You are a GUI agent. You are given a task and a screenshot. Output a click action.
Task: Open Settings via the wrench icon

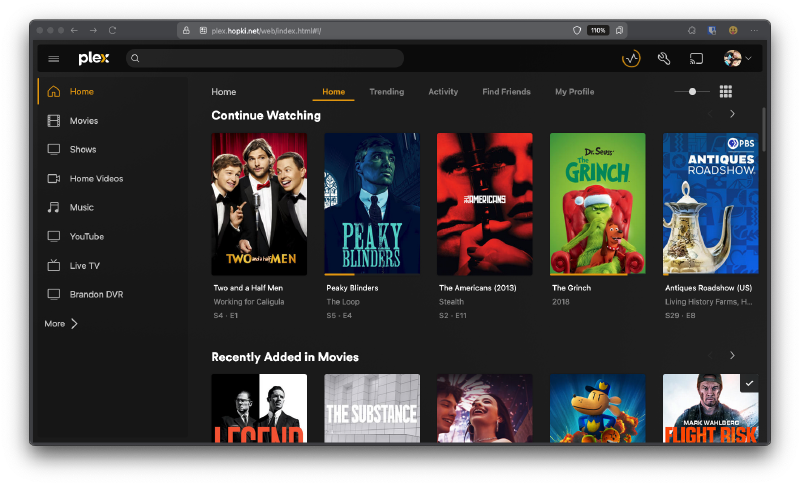tap(663, 59)
